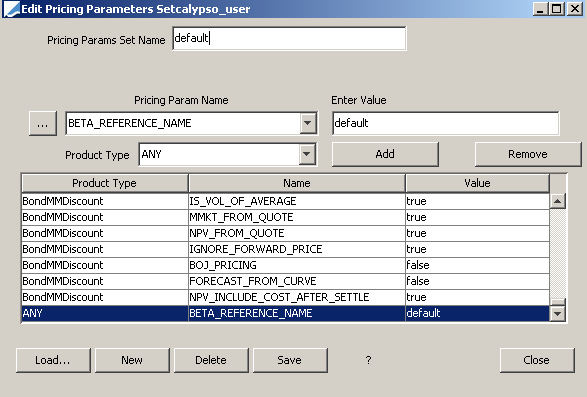The image size is (587, 397).
Task: Open the Product Type dropdown arrow
Action: pos(307,154)
